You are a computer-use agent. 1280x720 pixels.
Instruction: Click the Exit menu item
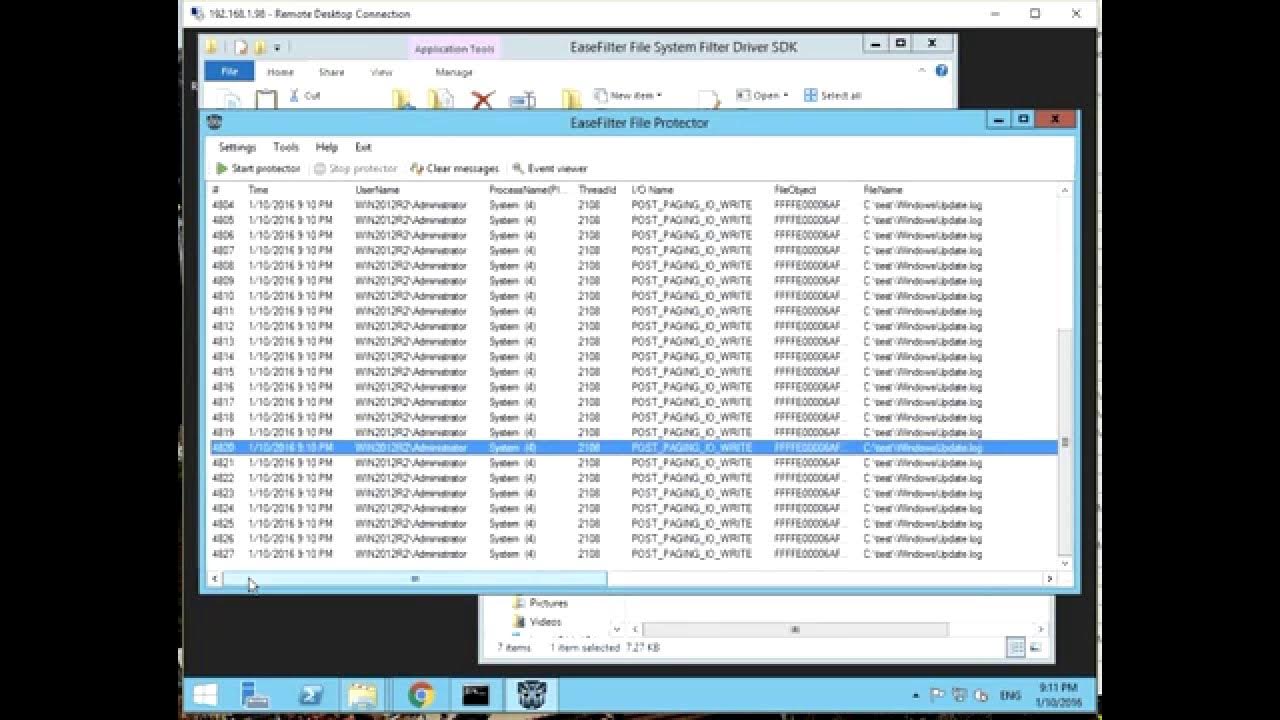[x=363, y=147]
